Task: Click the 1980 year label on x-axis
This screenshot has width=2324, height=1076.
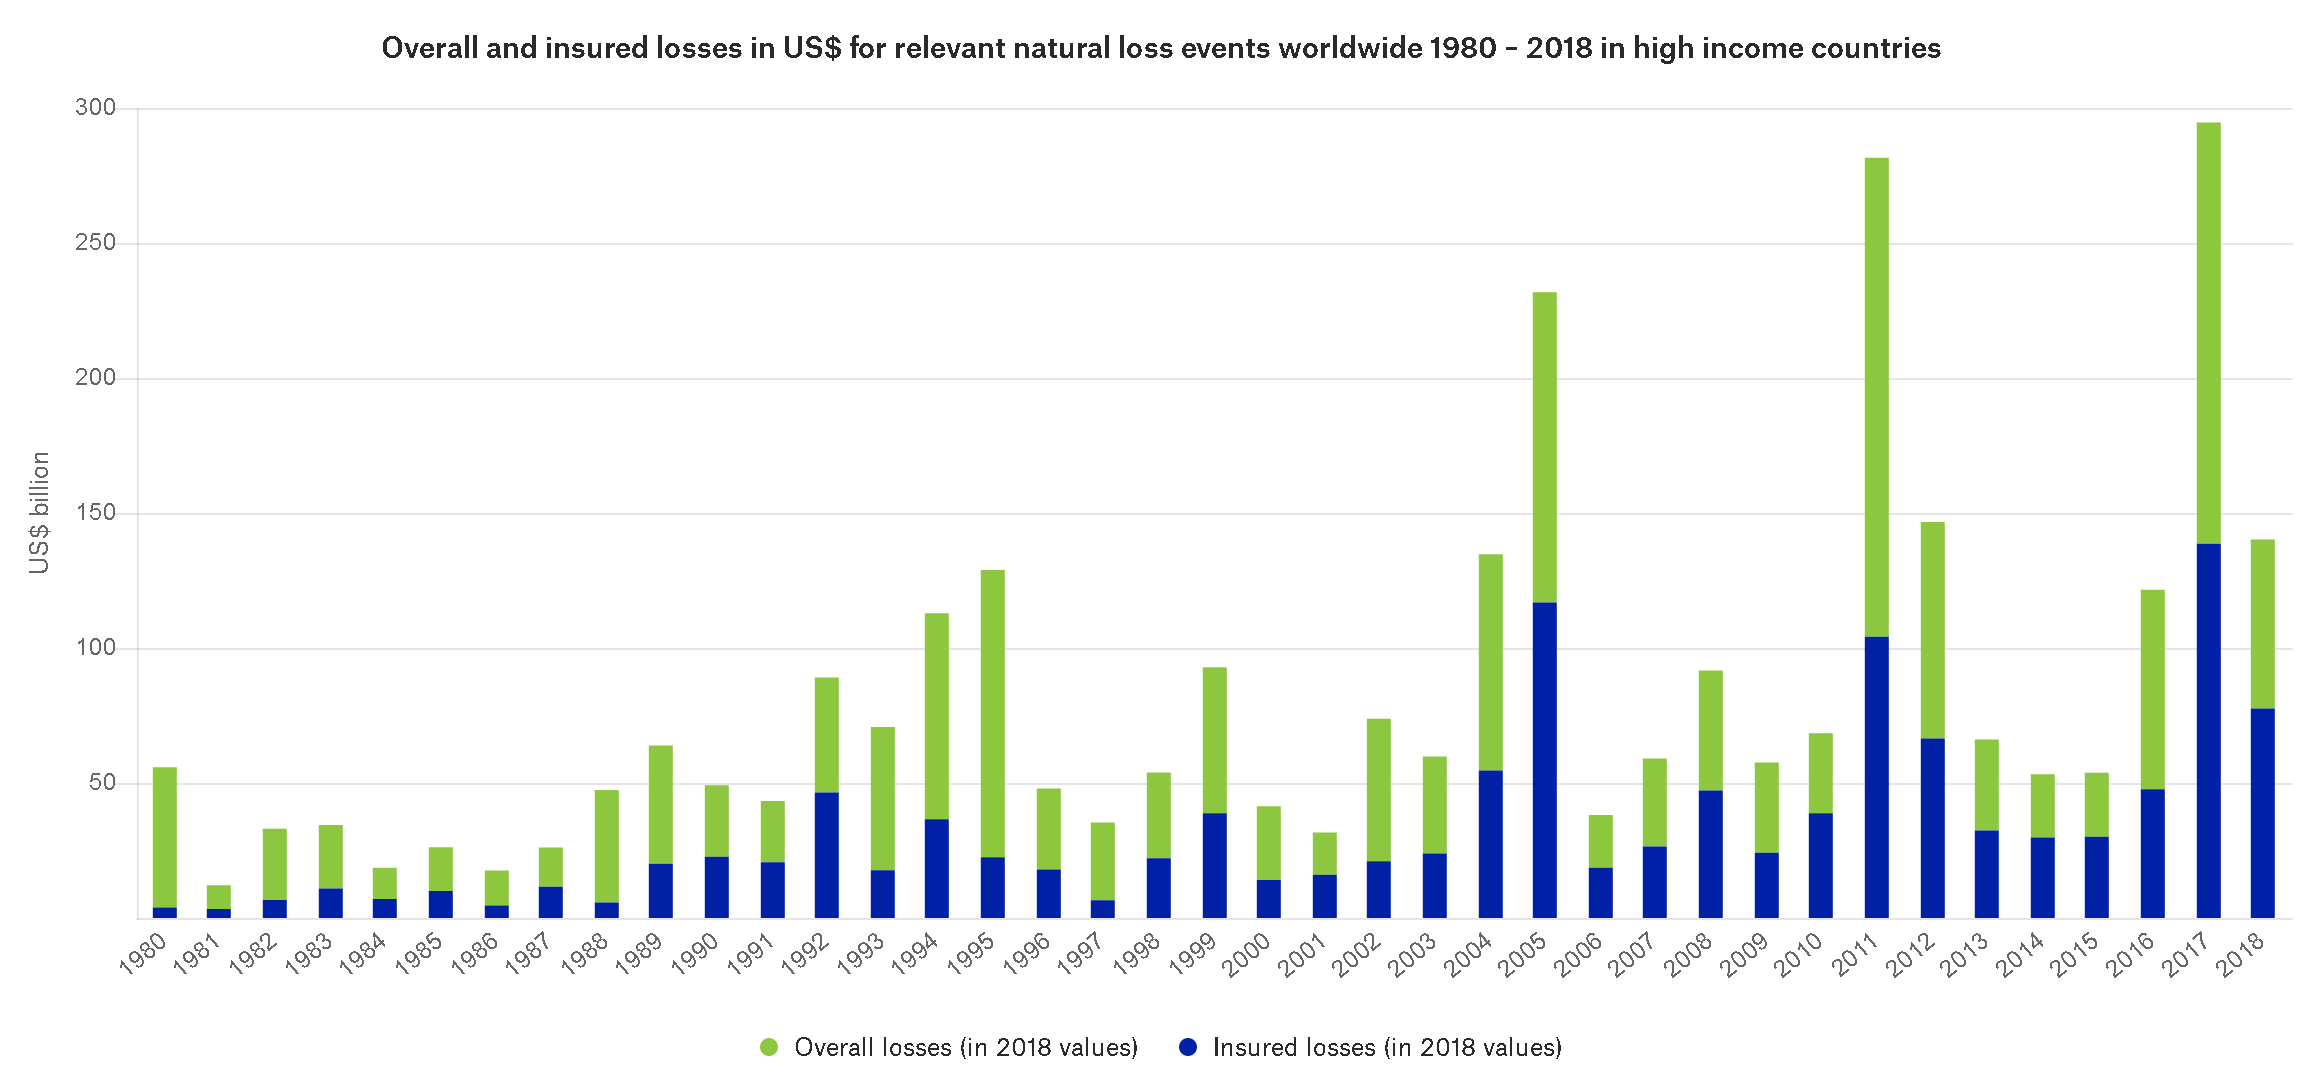Action: (144, 954)
